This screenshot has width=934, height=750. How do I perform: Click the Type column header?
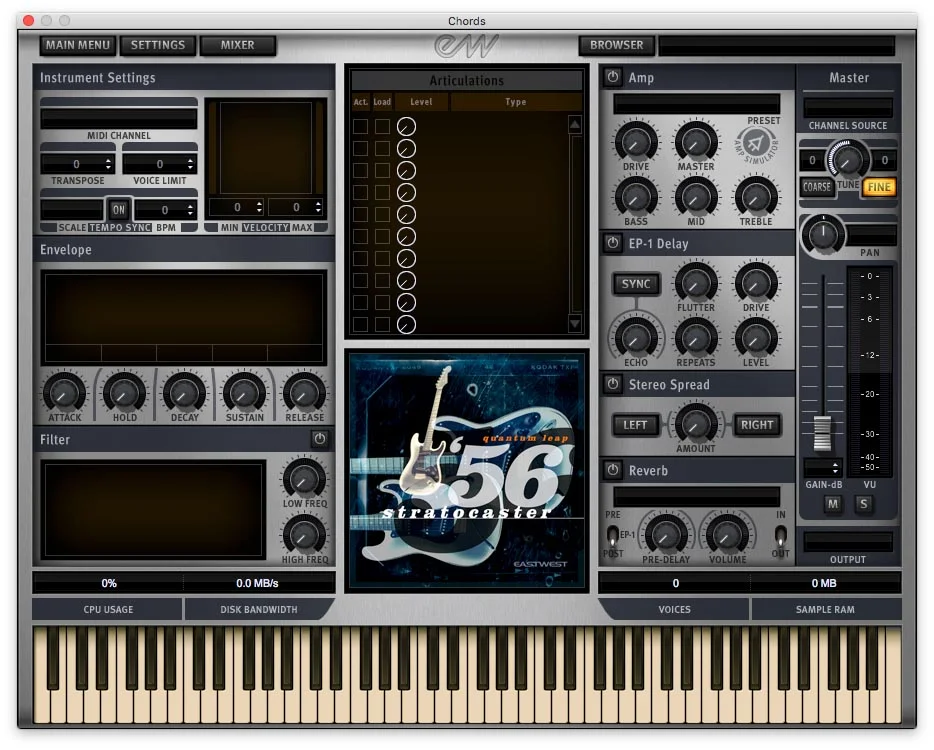click(516, 102)
